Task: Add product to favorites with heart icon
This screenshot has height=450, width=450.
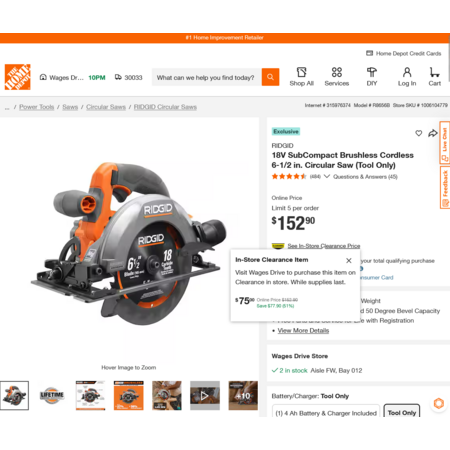Action: (419, 133)
